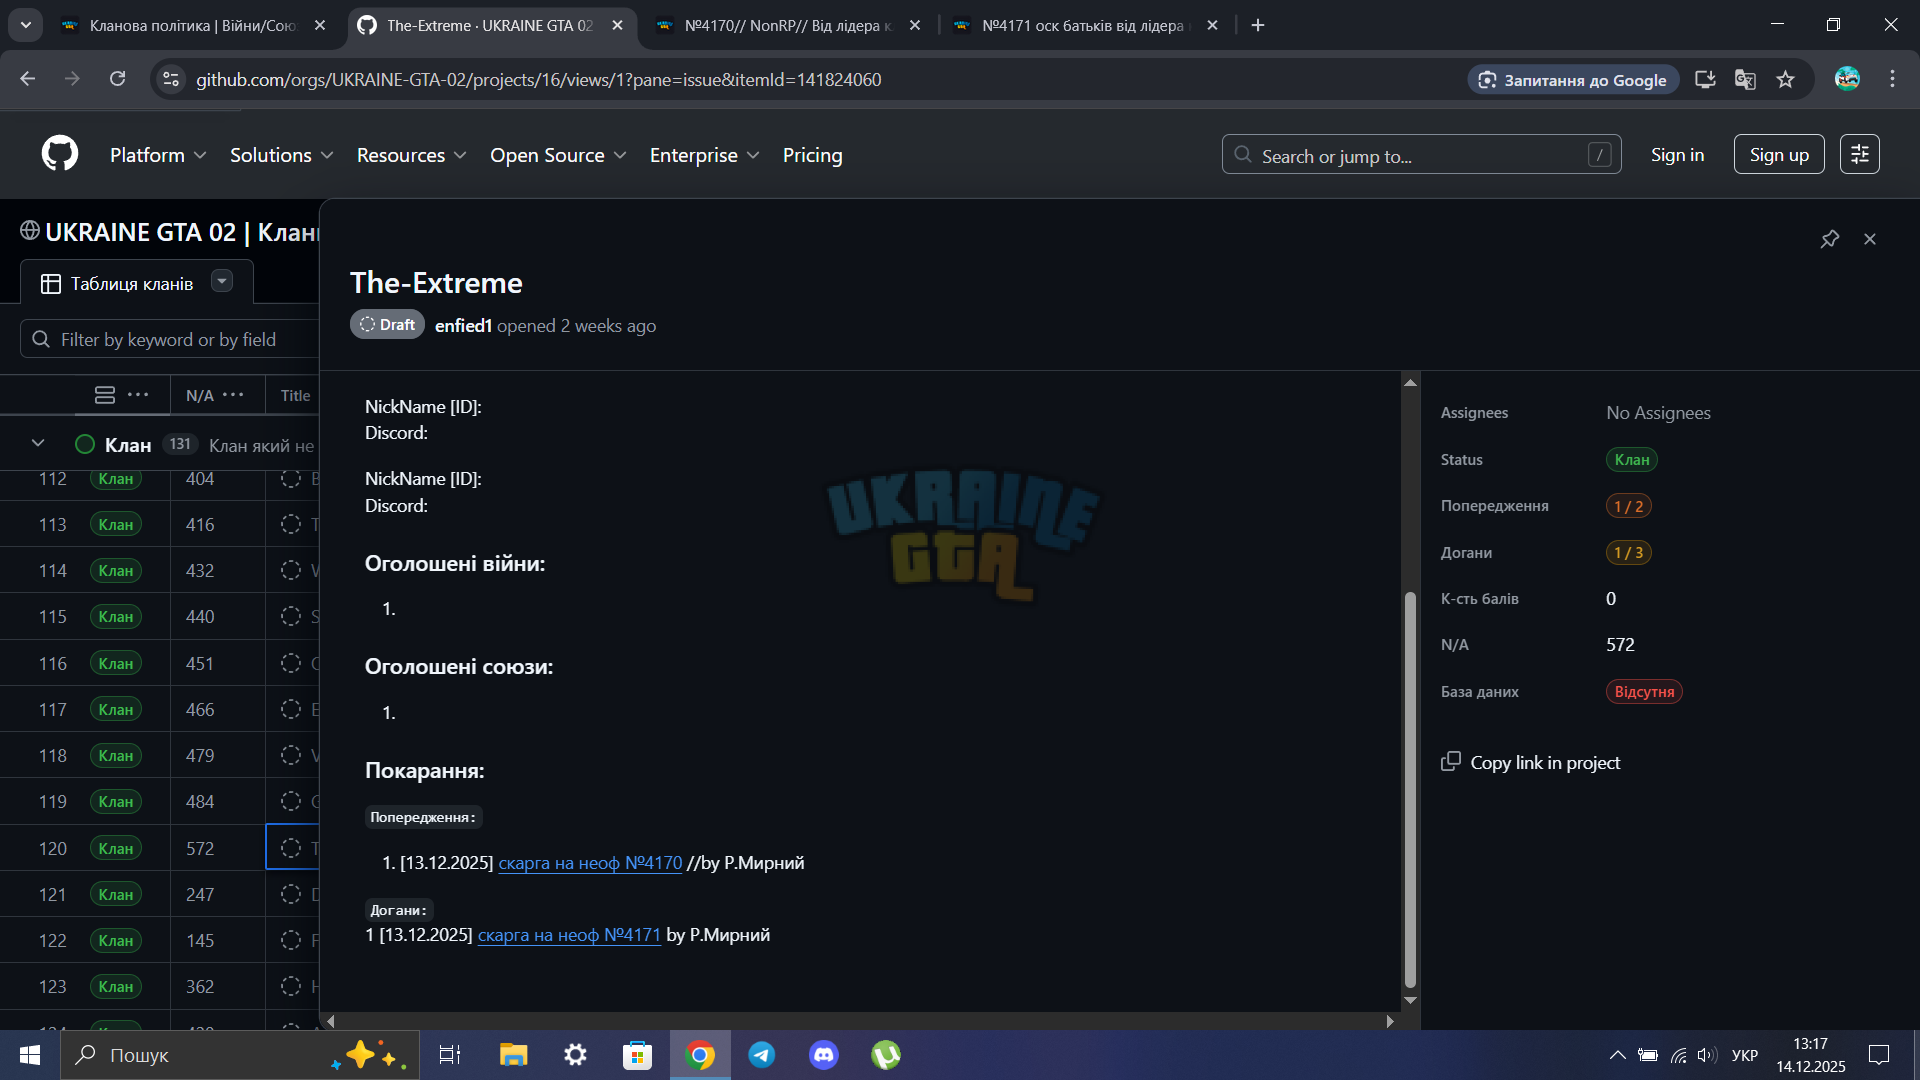
Task: Click N/A value 572 in sidebar
Action: pyautogui.click(x=1620, y=645)
